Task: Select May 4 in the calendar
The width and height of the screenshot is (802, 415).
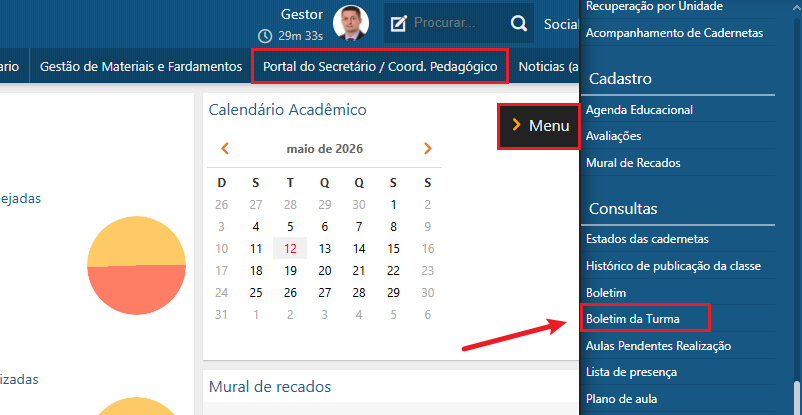Action: pos(256,227)
